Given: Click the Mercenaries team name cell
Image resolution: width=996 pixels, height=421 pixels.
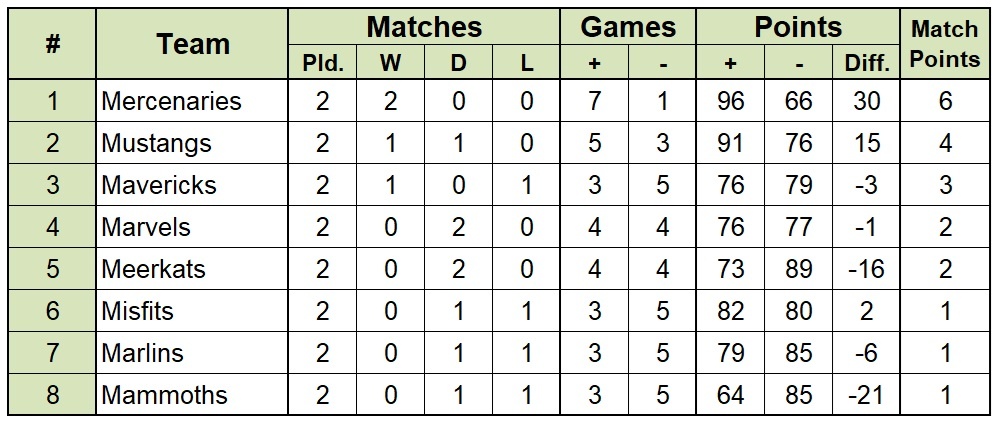Looking at the screenshot, I should [x=192, y=101].
